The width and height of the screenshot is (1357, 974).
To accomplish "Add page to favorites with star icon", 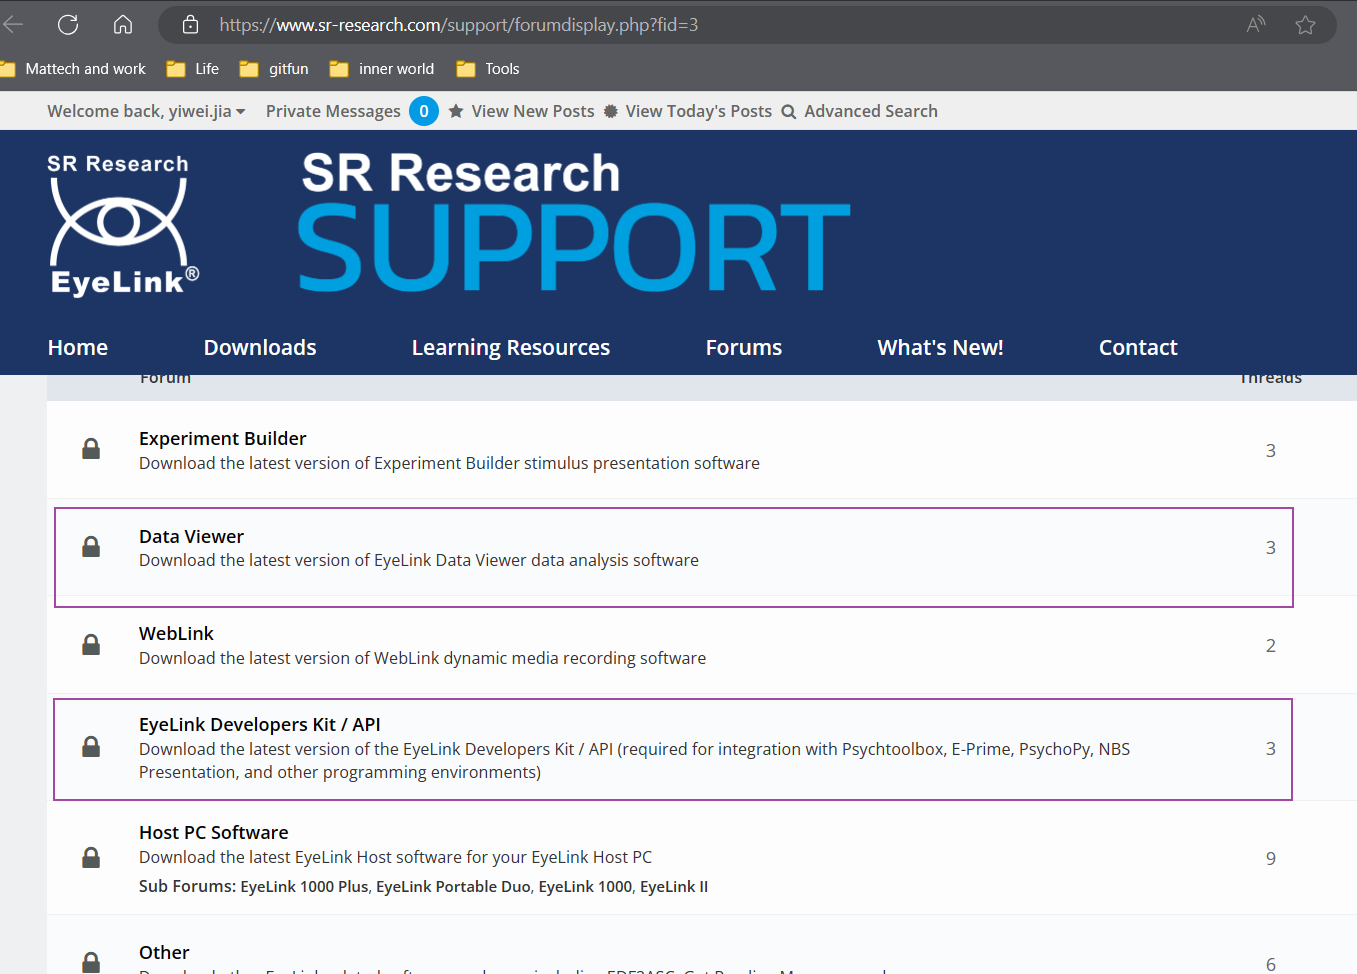I will [1305, 24].
